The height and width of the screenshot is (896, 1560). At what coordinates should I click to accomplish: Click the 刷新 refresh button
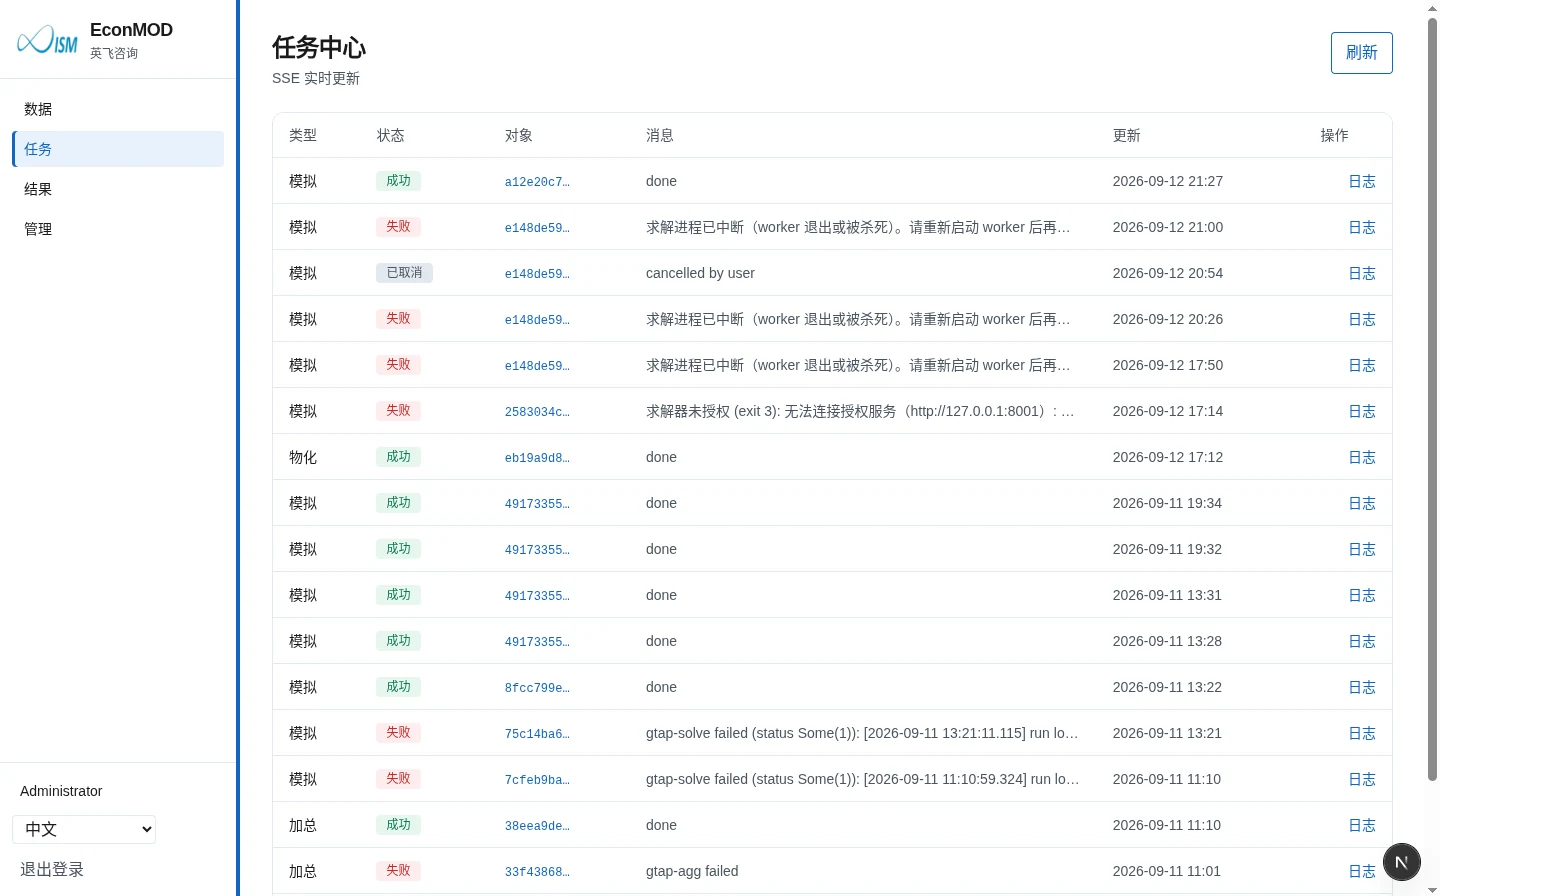point(1361,53)
